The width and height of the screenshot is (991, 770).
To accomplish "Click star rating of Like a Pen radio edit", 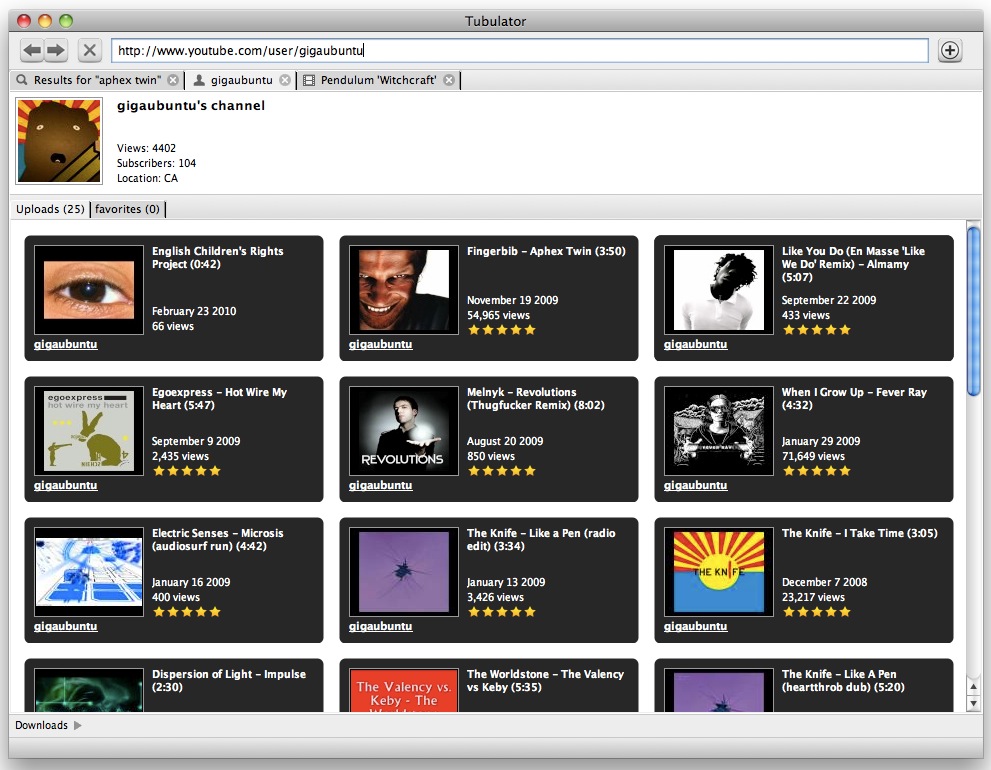I will pos(502,611).
